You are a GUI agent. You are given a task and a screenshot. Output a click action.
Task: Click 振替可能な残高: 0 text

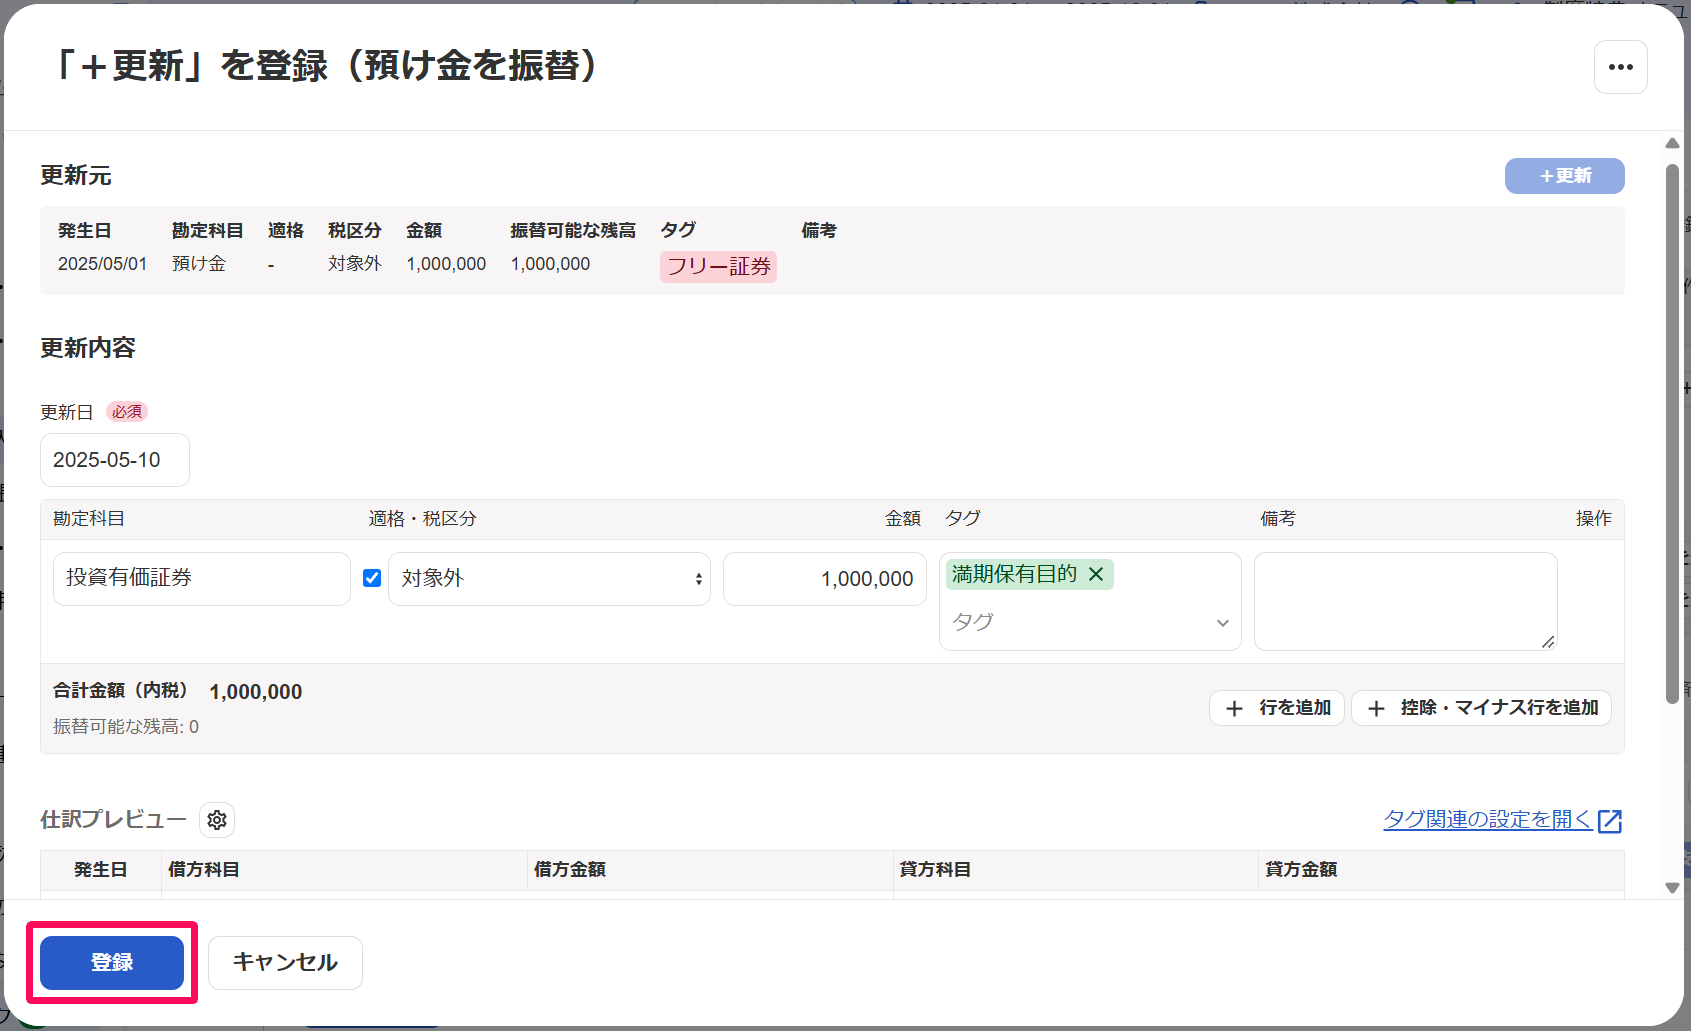point(126,727)
